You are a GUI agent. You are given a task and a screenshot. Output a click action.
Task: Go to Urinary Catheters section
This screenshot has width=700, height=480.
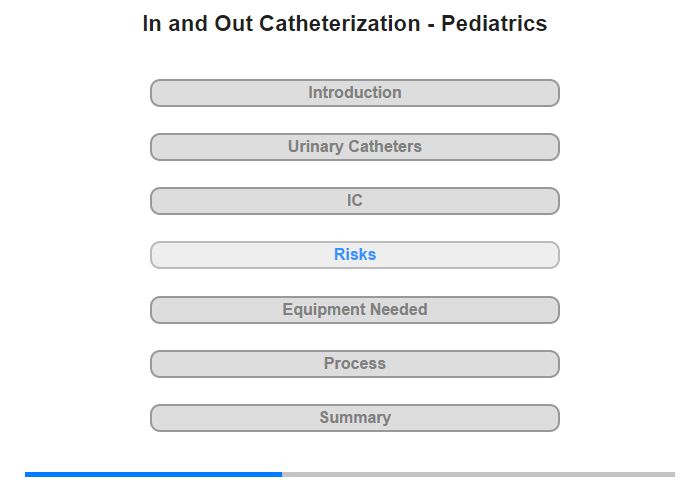(354, 147)
